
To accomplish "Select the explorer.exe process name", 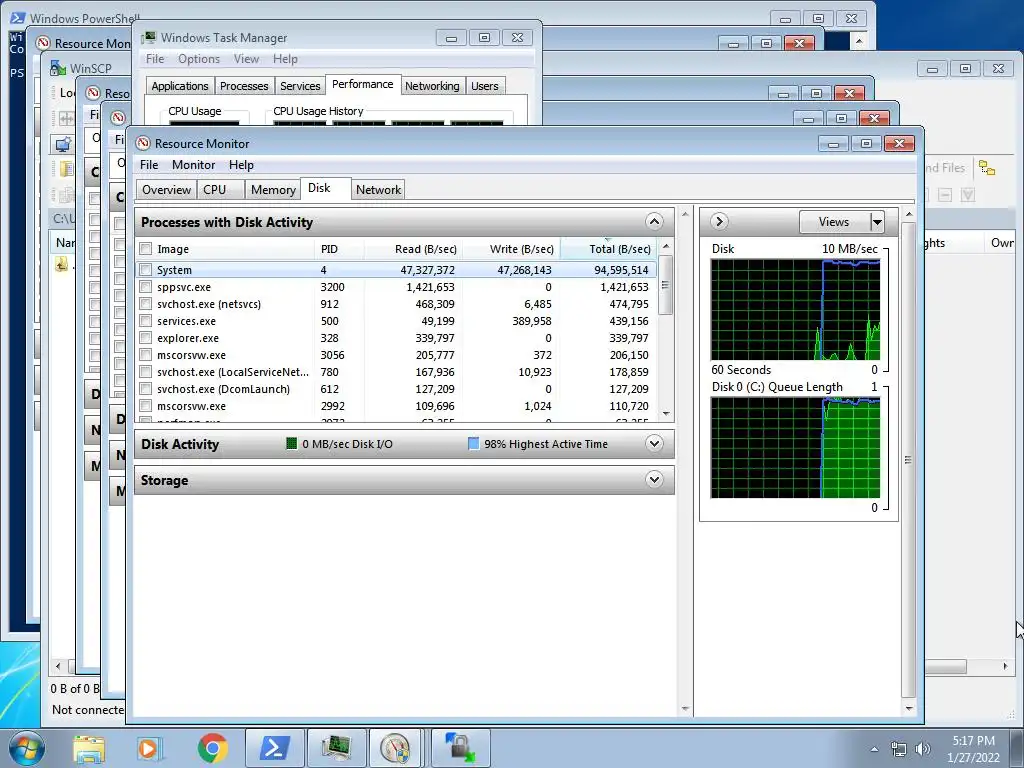I will click(187, 338).
